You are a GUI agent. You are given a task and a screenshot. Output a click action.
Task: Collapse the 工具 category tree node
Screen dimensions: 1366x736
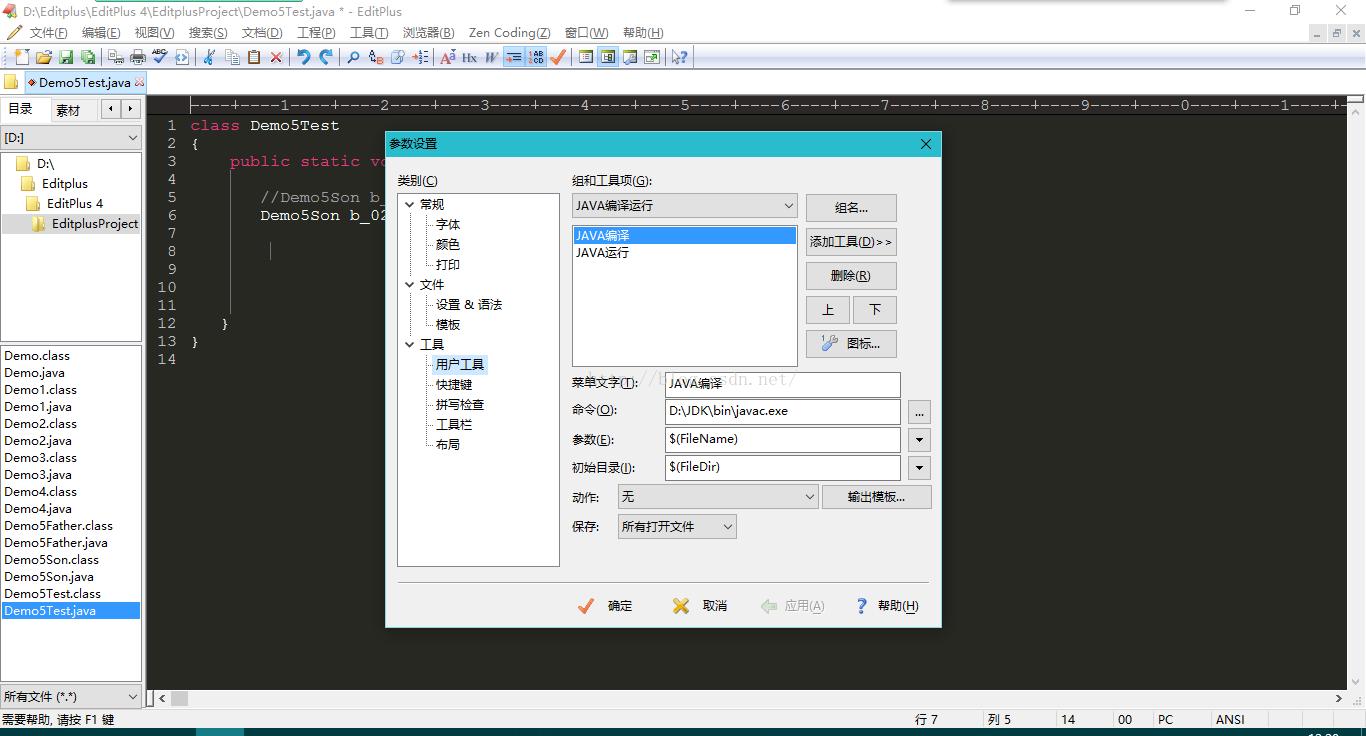(410, 345)
